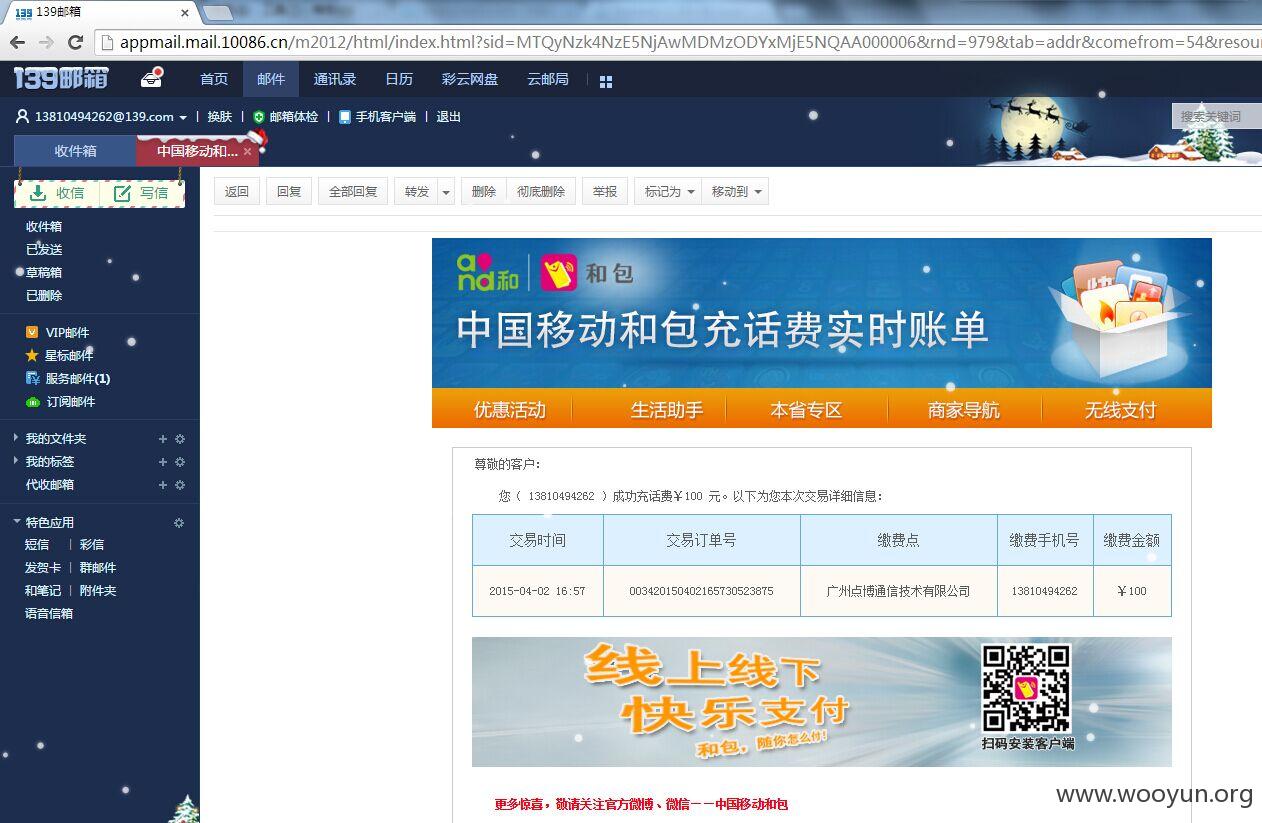Open 彩云网盘 in top navigation
This screenshot has height=823, width=1262.
(470, 79)
